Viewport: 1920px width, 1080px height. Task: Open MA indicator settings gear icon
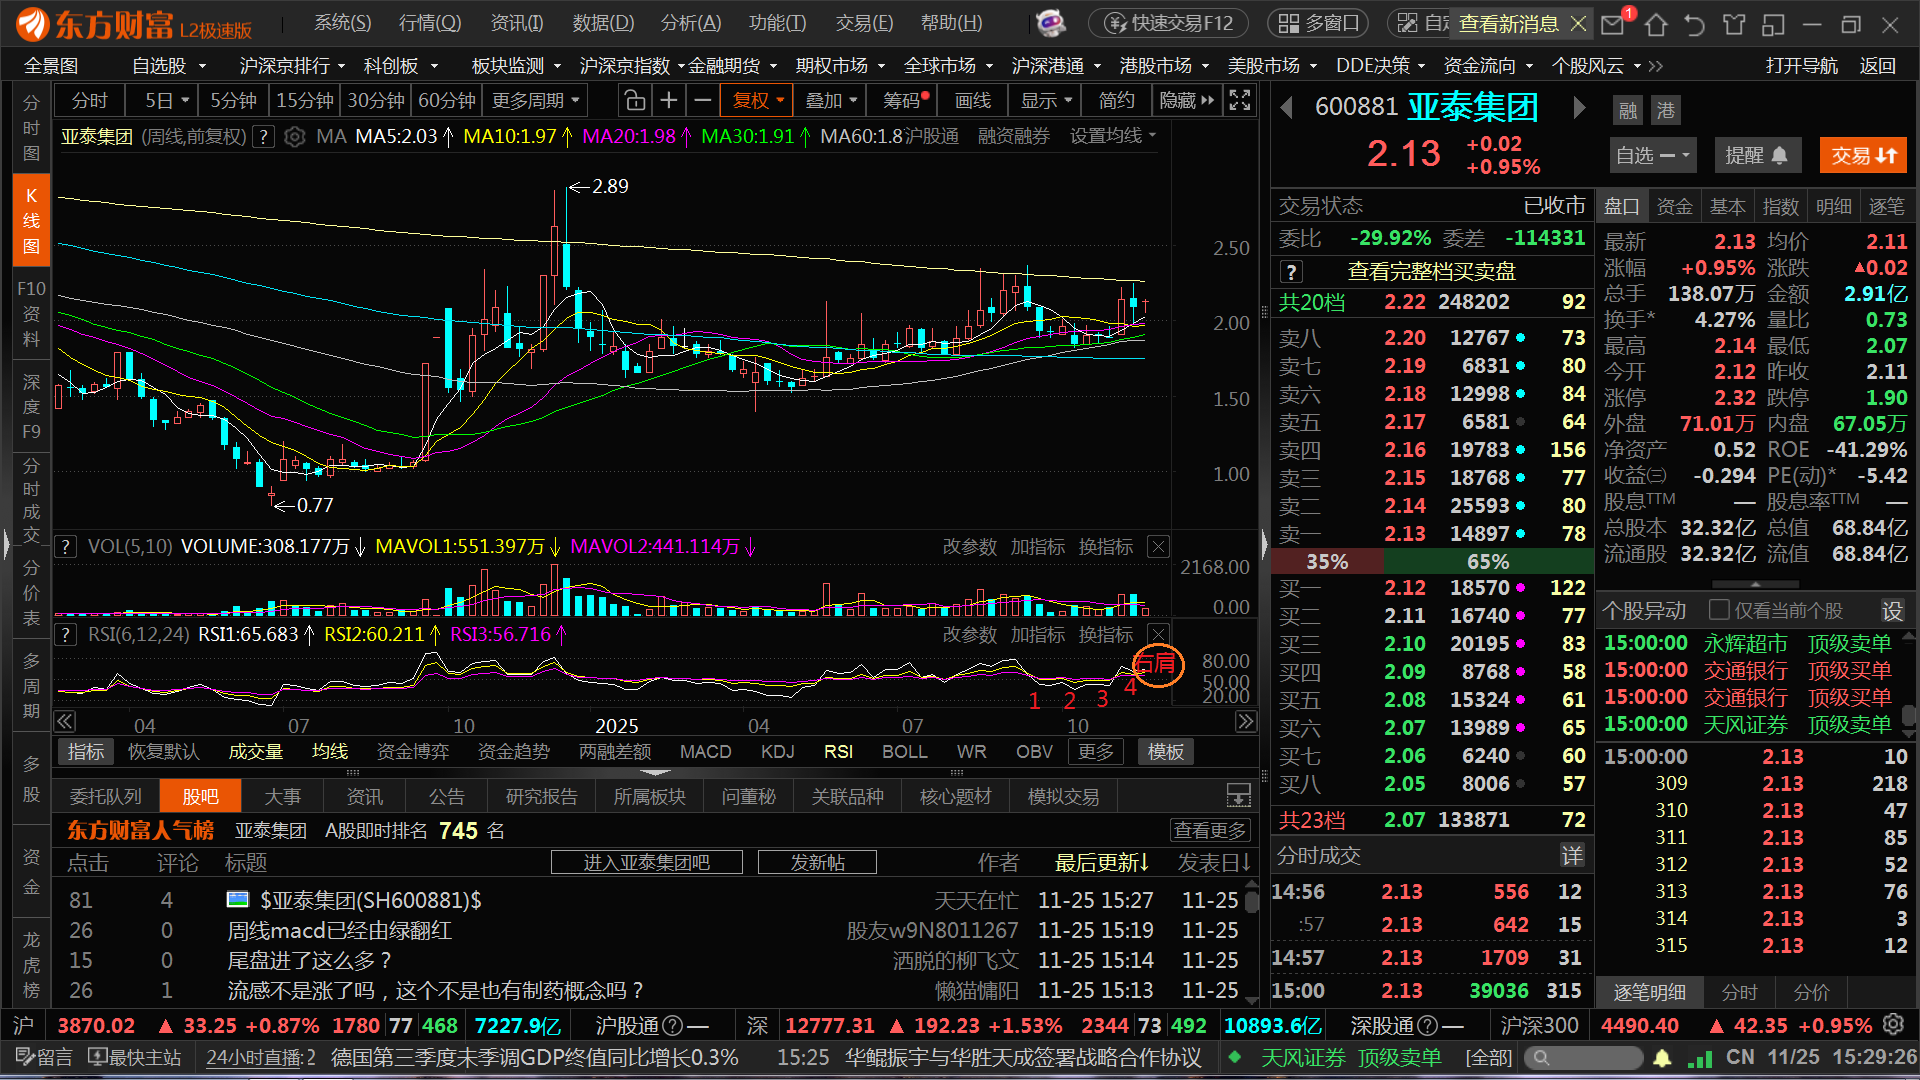pos(294,137)
